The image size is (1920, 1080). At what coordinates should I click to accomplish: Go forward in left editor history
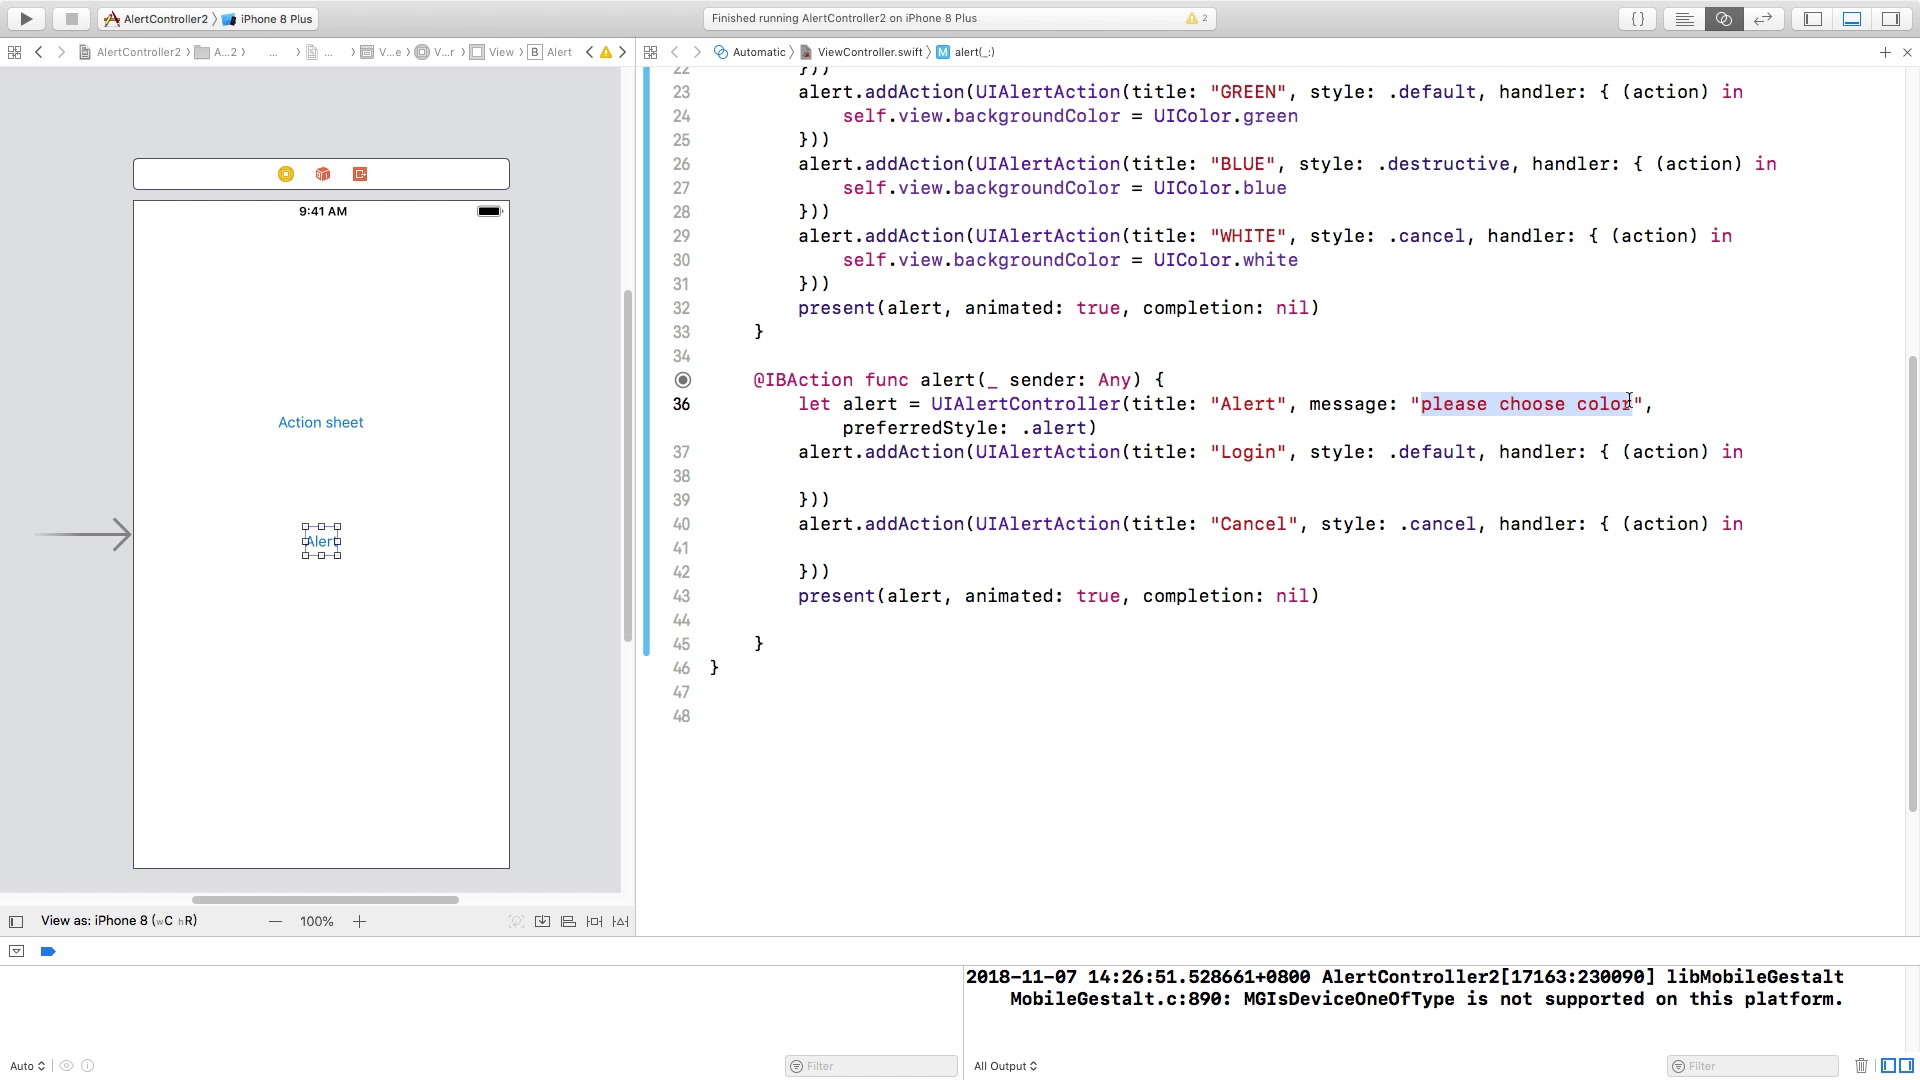click(x=61, y=52)
